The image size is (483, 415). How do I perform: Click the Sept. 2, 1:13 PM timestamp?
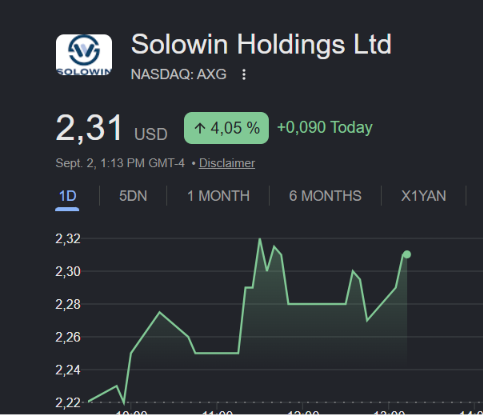pos(120,163)
